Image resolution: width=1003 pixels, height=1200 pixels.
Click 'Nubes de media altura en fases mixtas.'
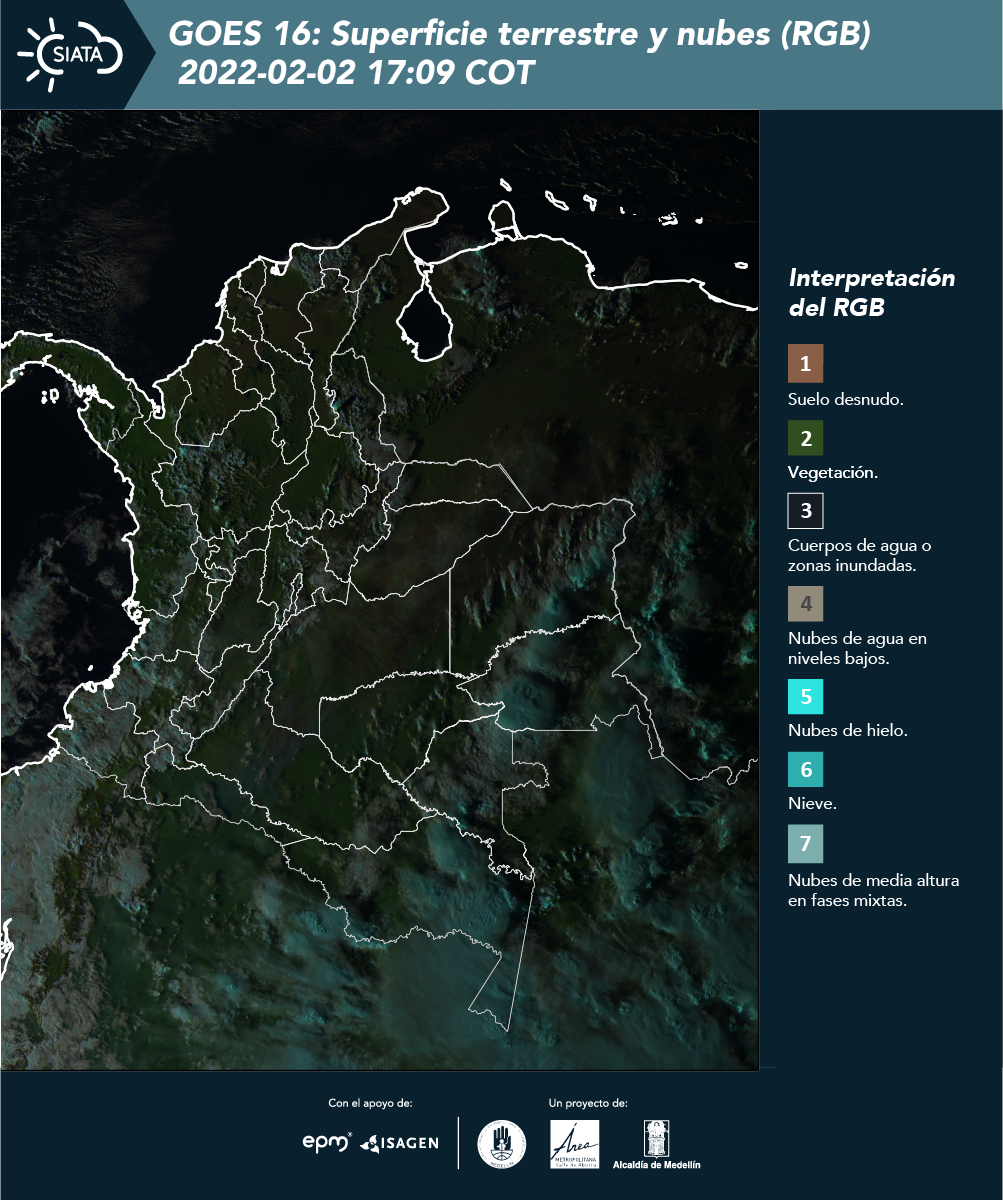(x=874, y=891)
